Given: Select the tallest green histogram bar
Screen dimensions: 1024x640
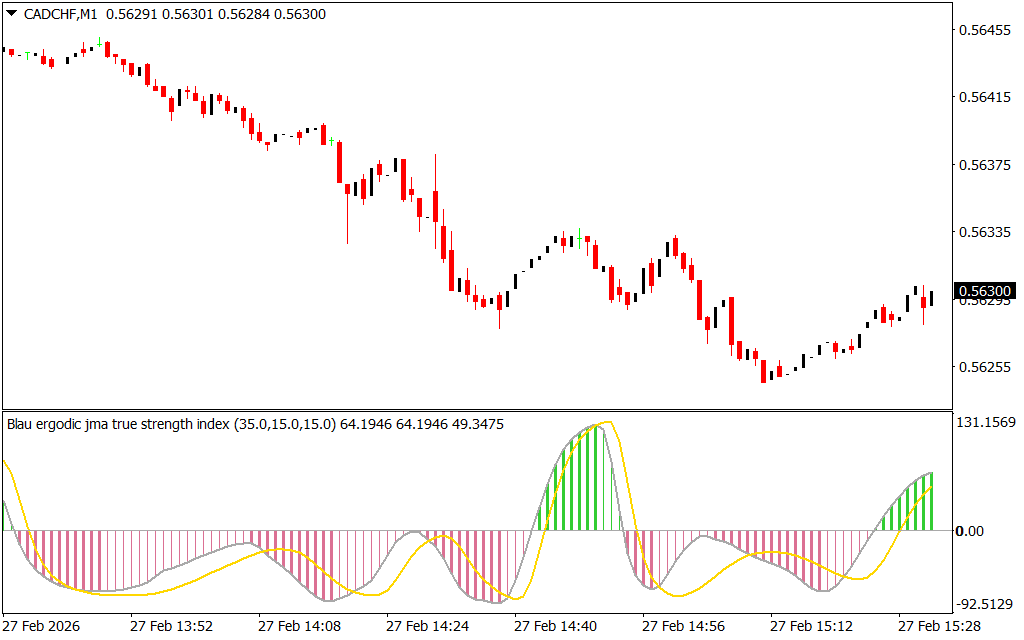Looking at the screenshot, I should pos(597,478).
